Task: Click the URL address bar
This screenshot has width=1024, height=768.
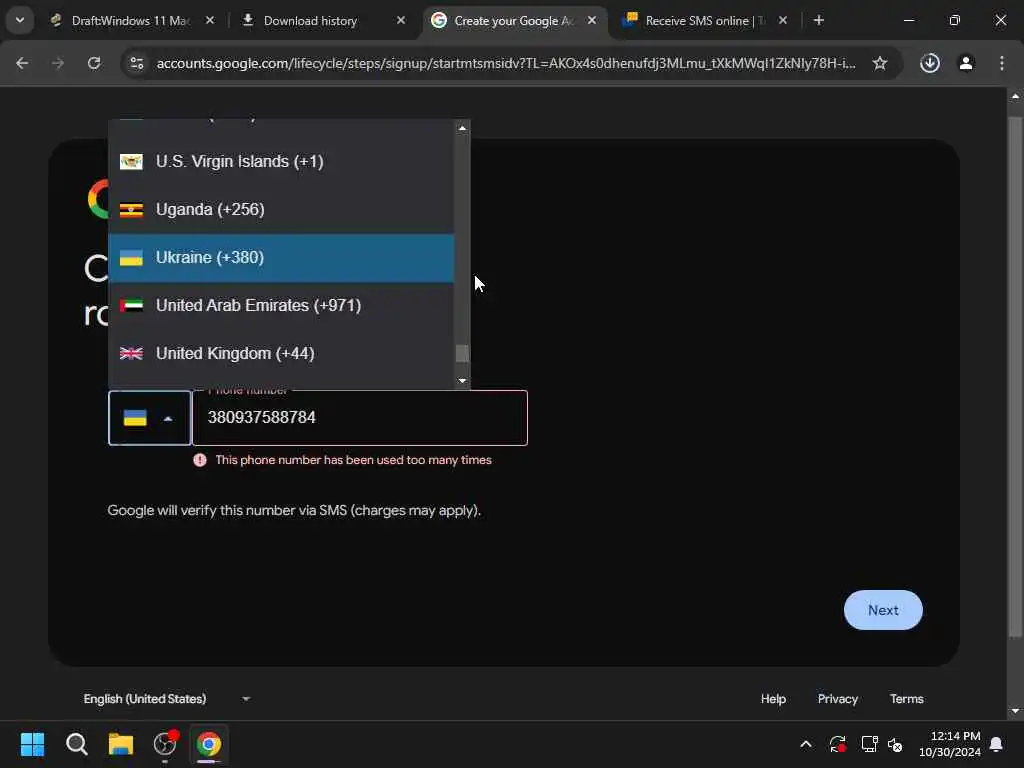Action: coord(505,63)
